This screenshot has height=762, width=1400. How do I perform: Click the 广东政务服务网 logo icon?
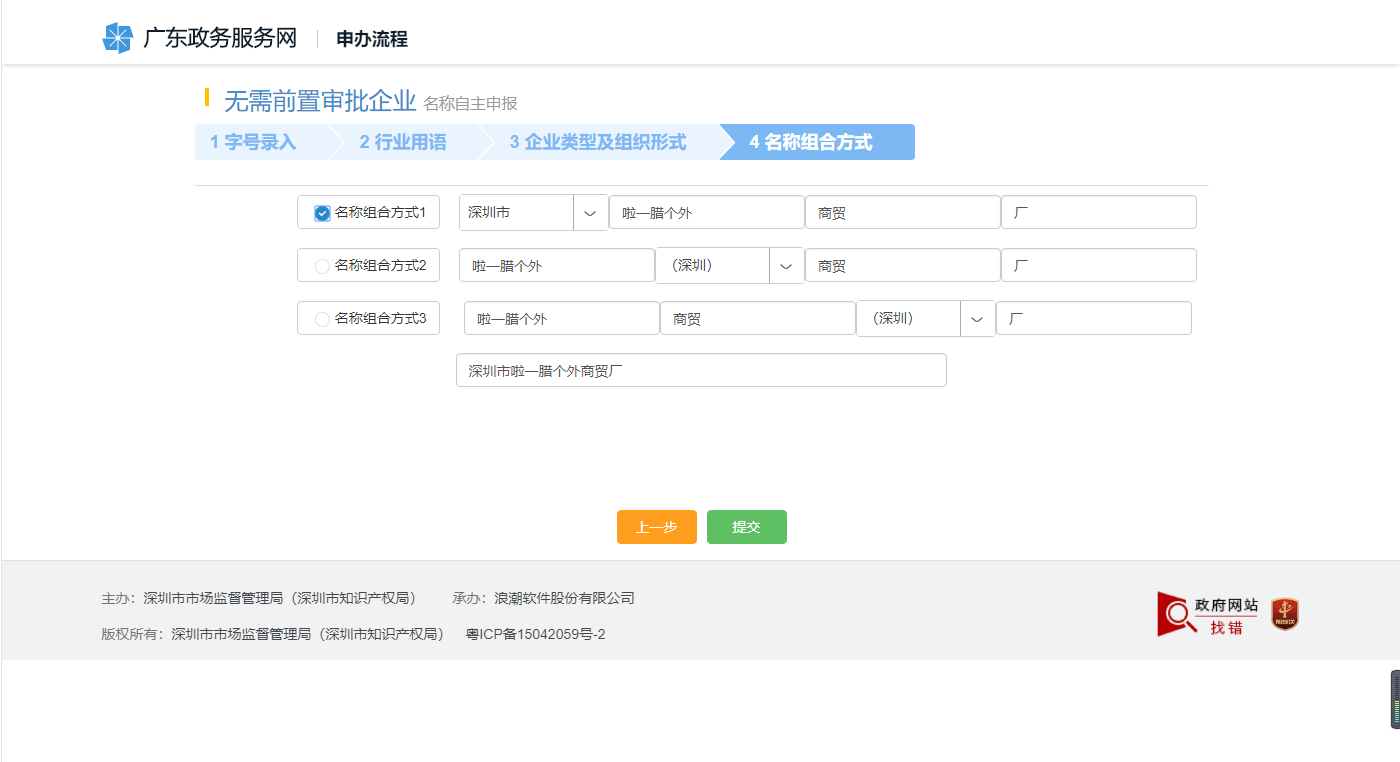pyautogui.click(x=119, y=38)
